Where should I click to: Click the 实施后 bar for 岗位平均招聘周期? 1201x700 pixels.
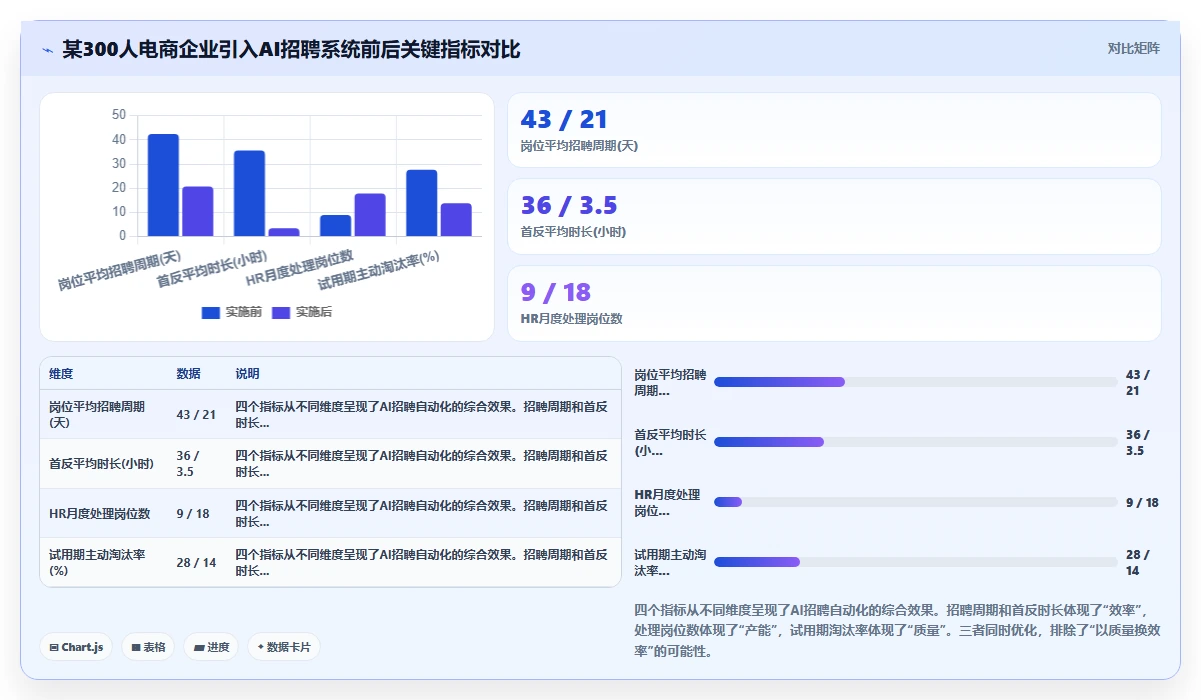pyautogui.click(x=197, y=212)
